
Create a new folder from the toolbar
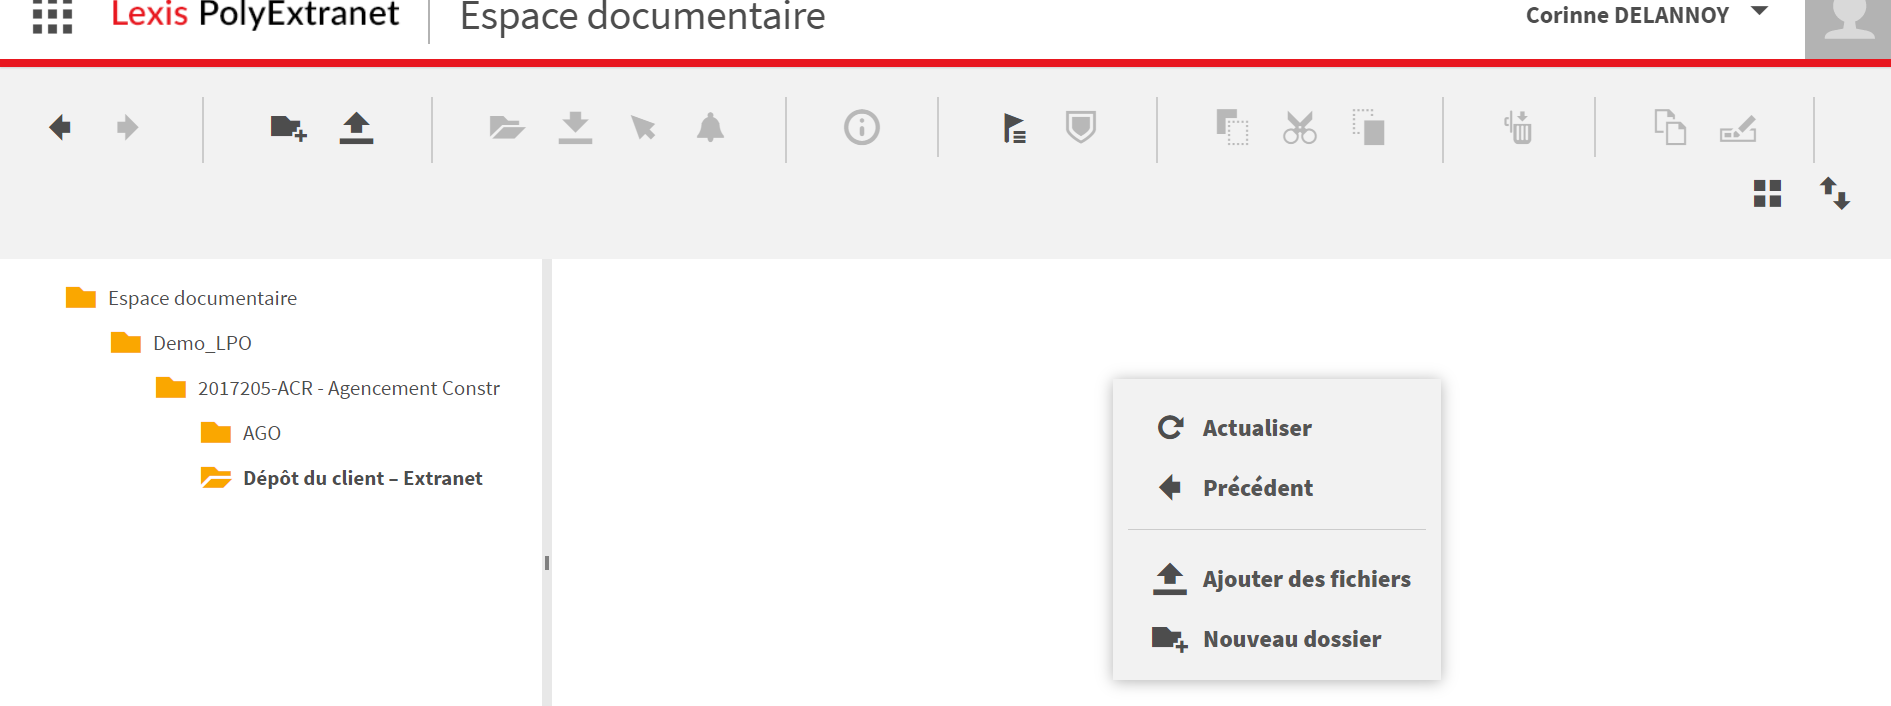click(x=288, y=128)
